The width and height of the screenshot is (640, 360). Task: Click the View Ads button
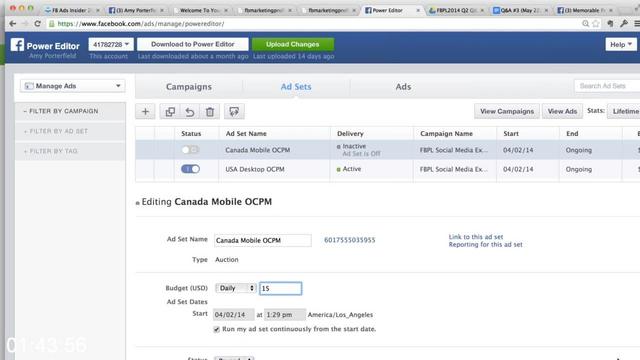[562, 111]
